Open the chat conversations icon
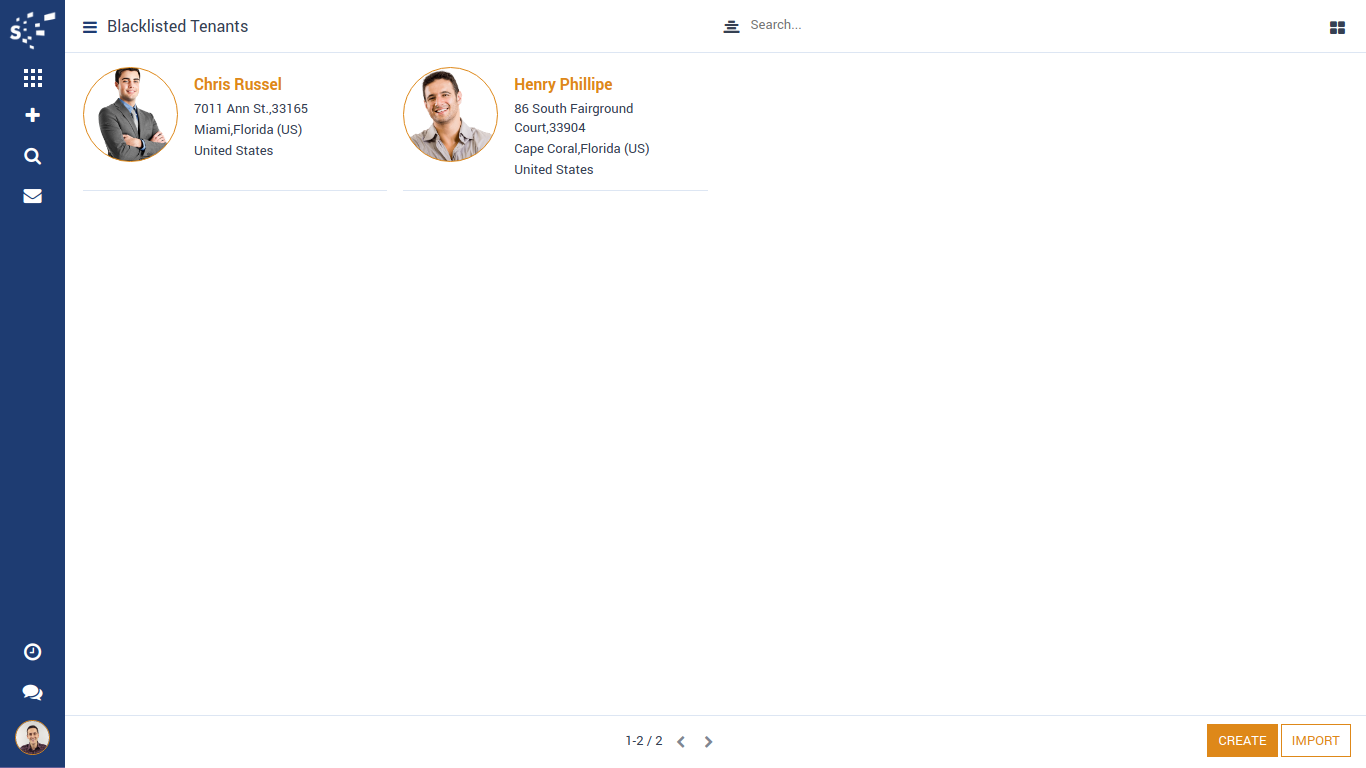 [32, 693]
